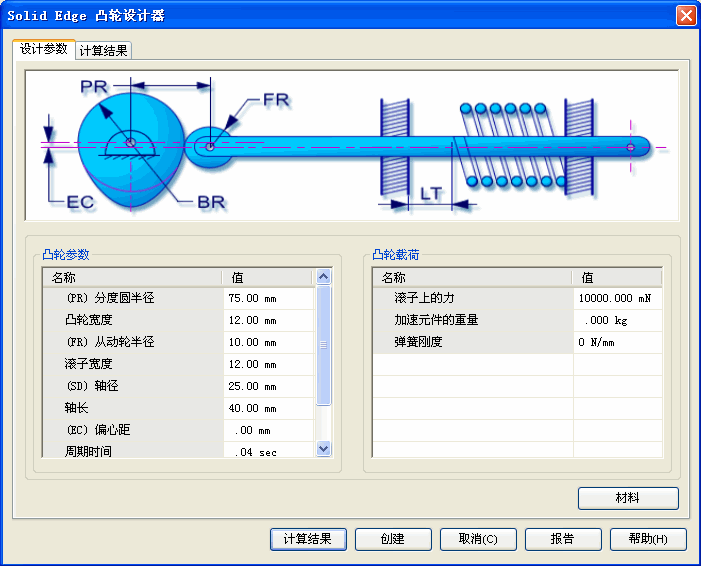The width and height of the screenshot is (701, 566).
Task: Open the 报告 report button
Action: point(563,539)
